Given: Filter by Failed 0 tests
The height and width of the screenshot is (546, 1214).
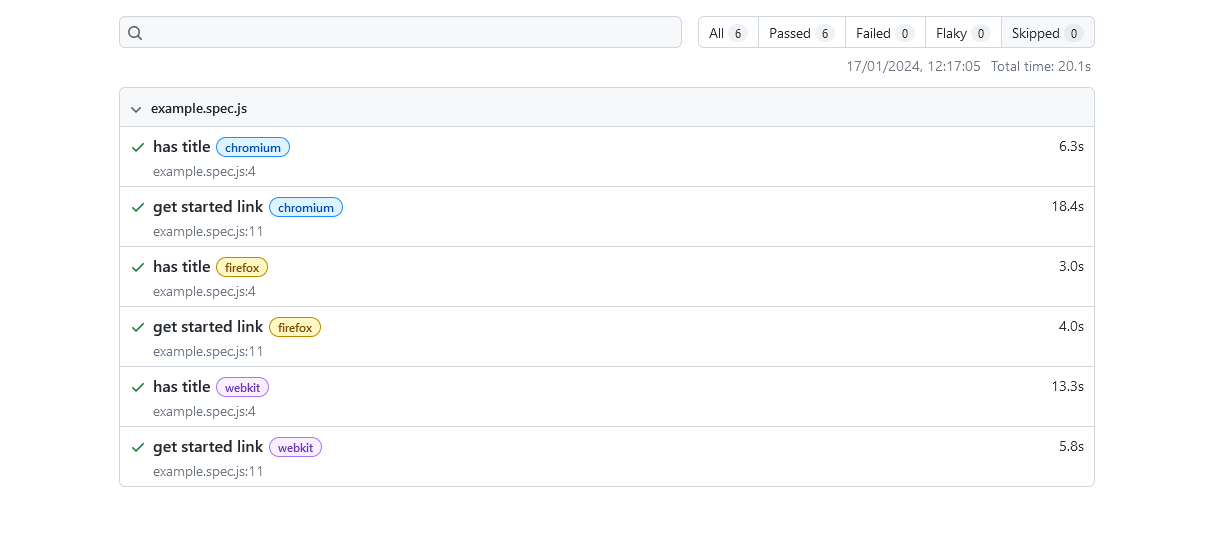Looking at the screenshot, I should click(x=885, y=33).
